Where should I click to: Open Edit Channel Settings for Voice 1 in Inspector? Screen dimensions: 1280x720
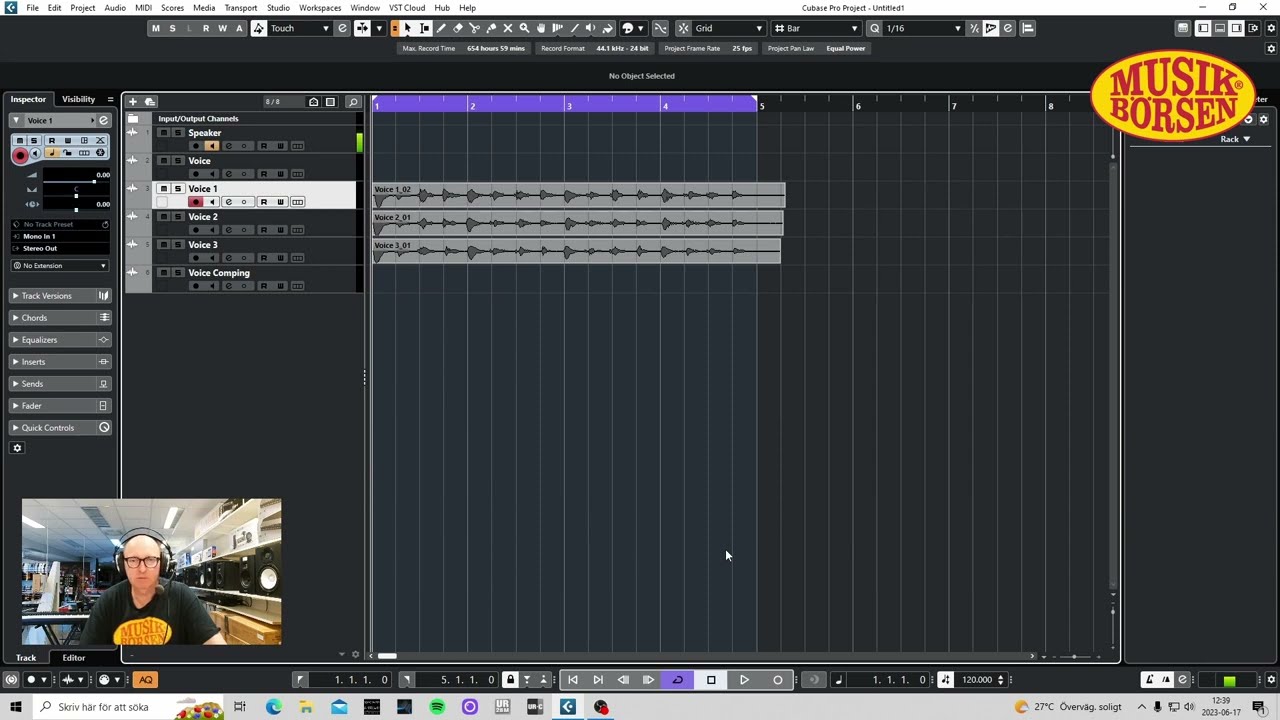tap(103, 120)
